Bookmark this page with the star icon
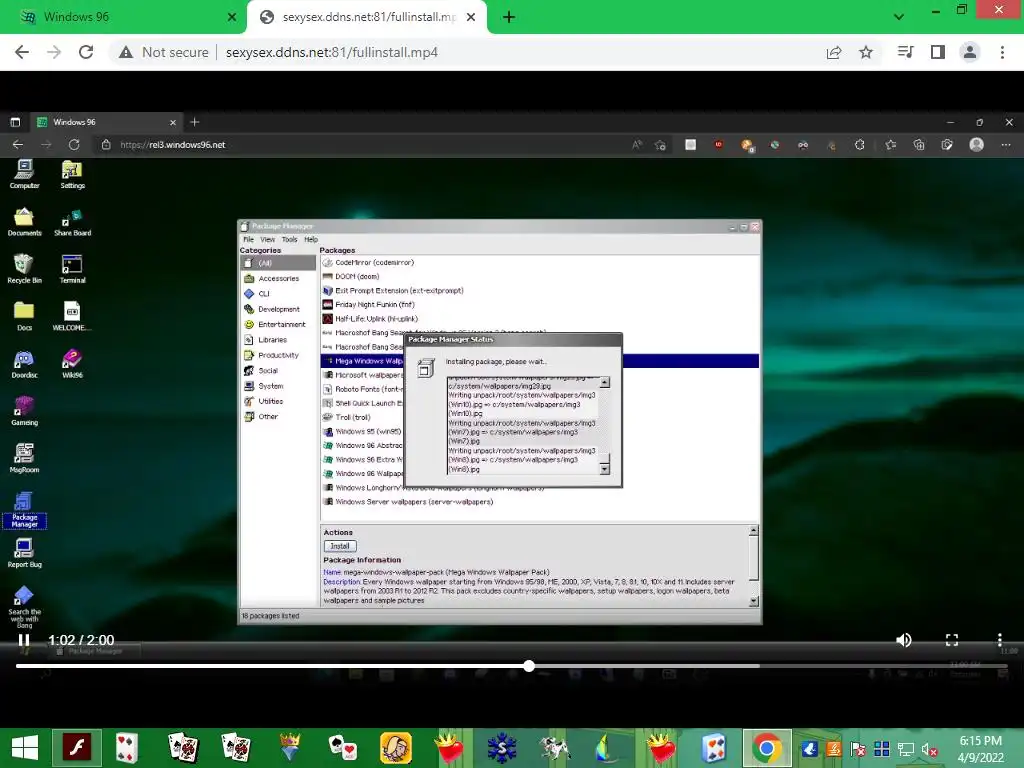Viewport: 1024px width, 768px height. [x=866, y=52]
